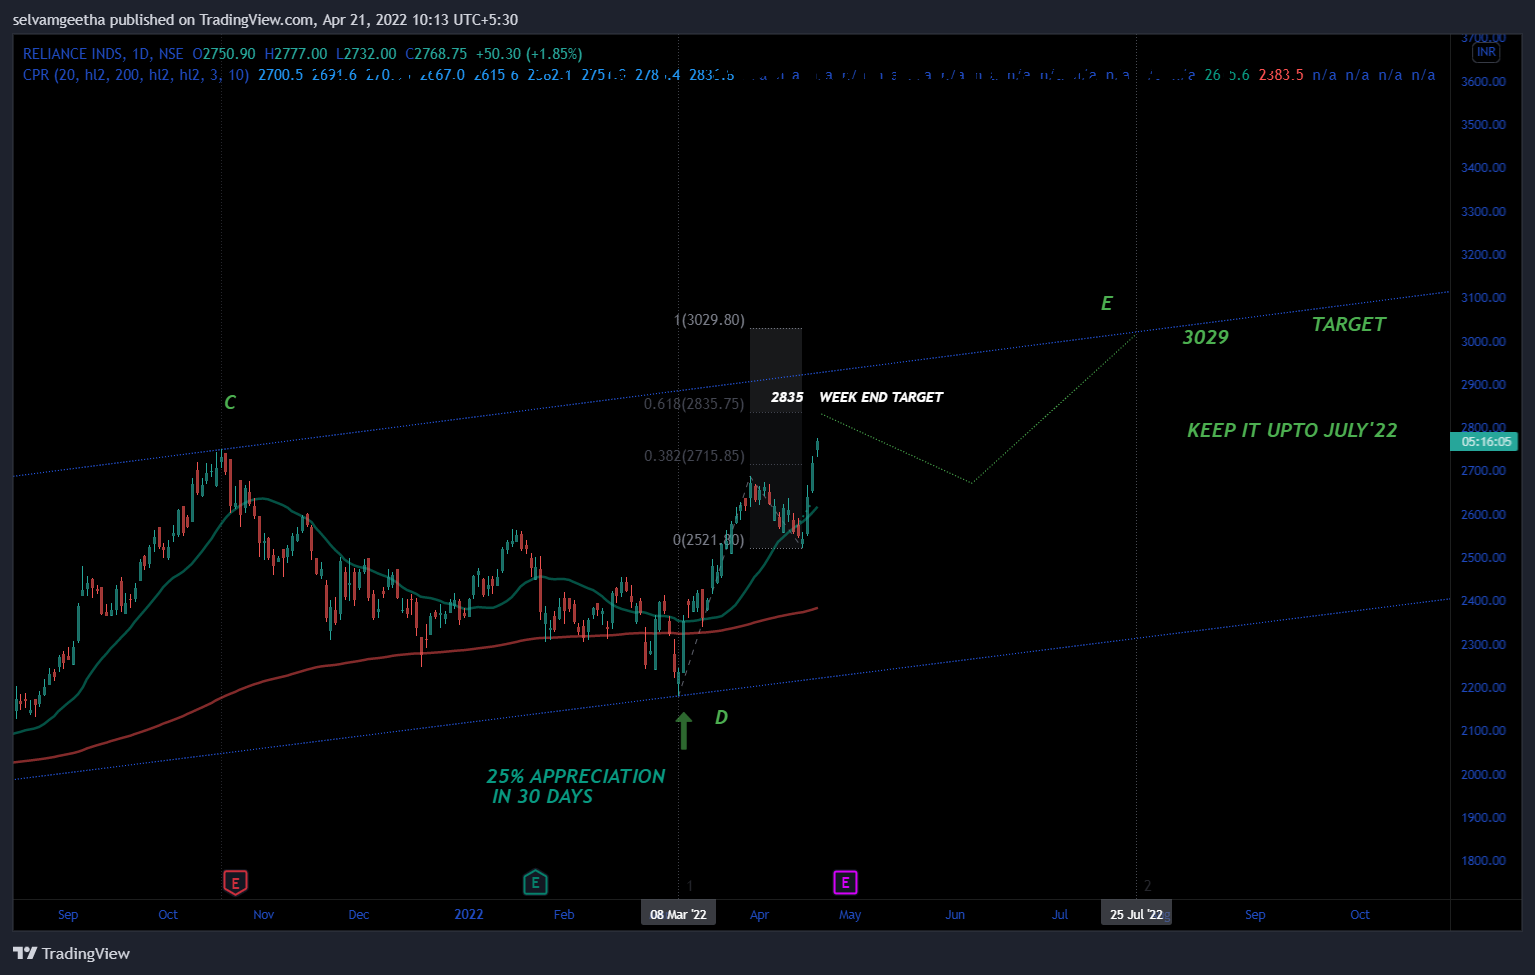Select the wave label D
Image resolution: width=1535 pixels, height=975 pixels.
coord(721,717)
